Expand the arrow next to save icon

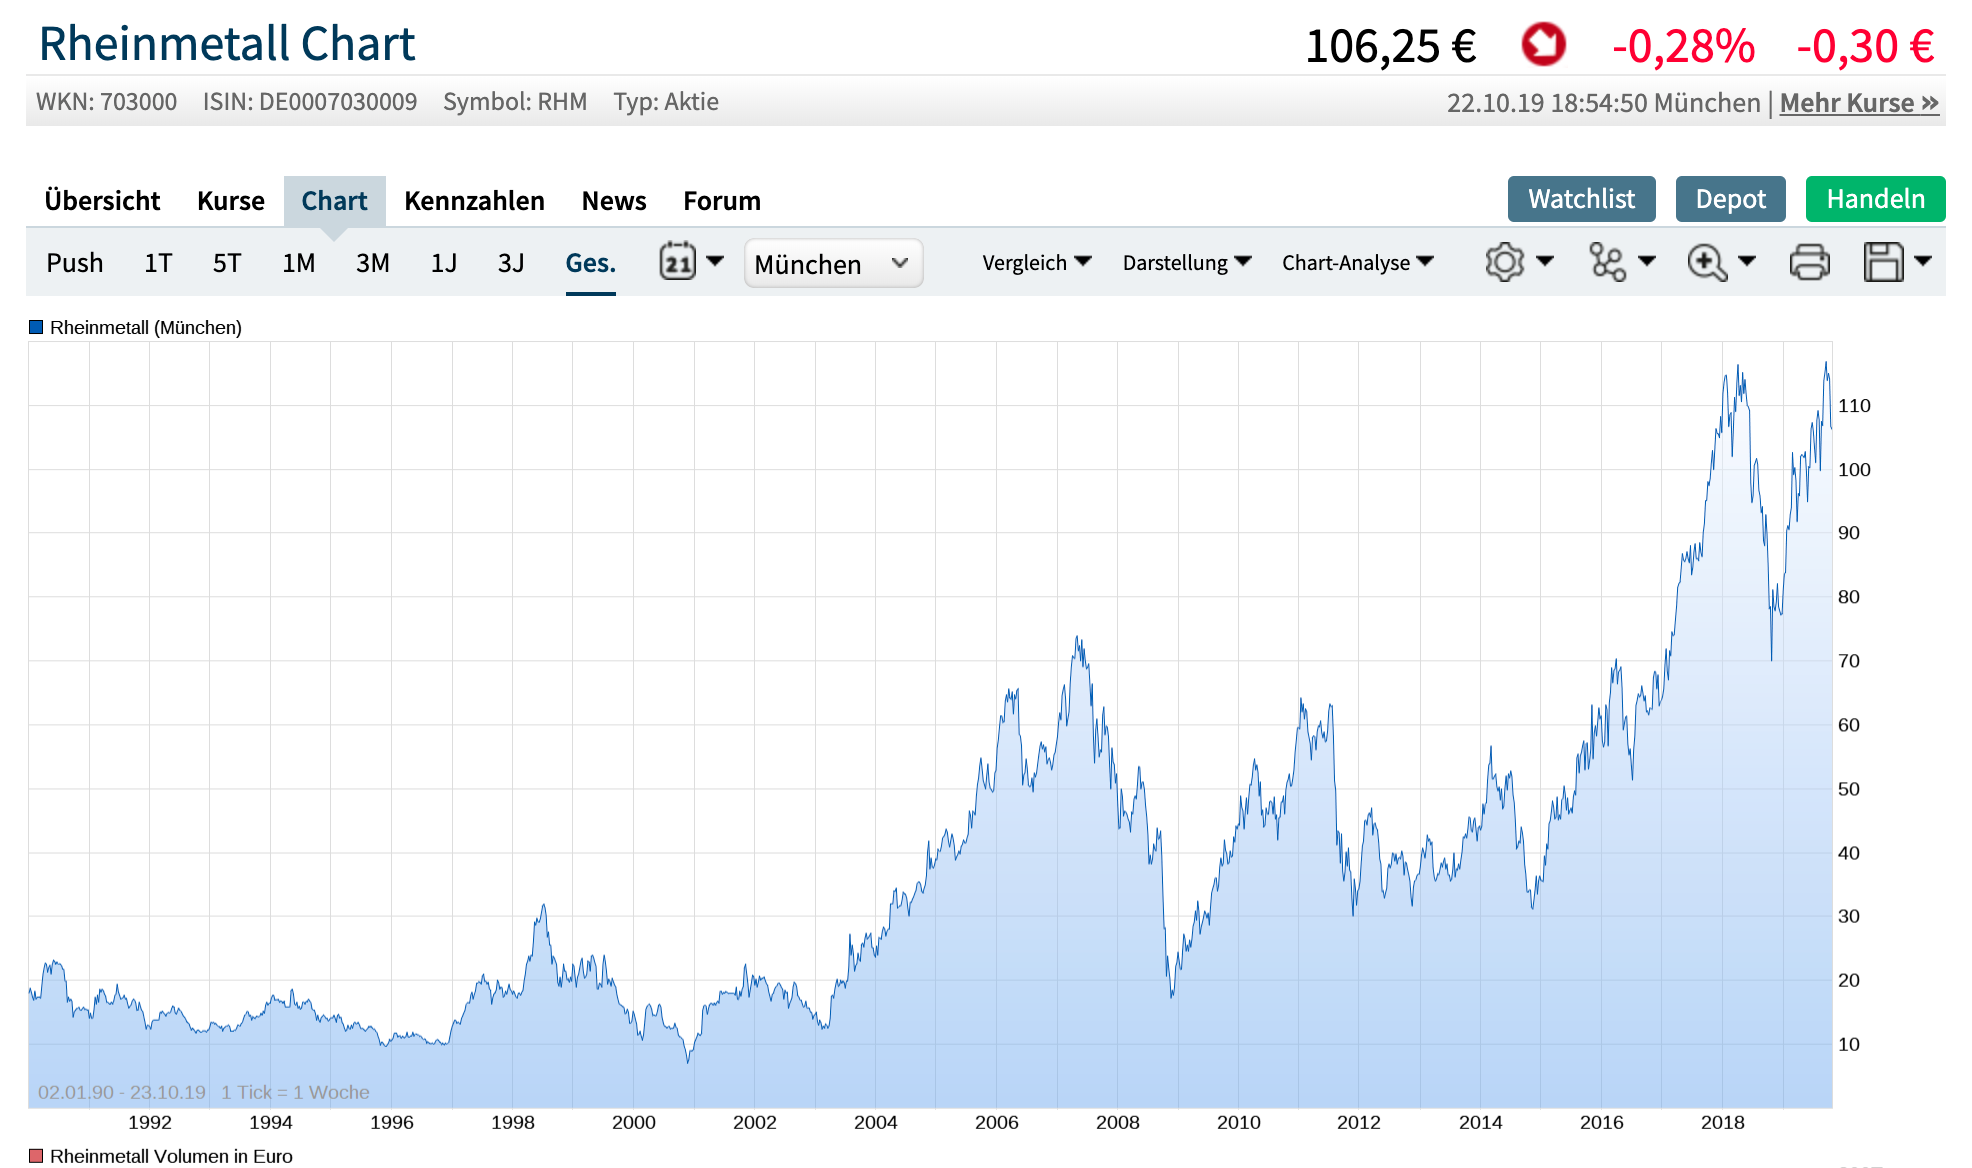coord(1923,261)
